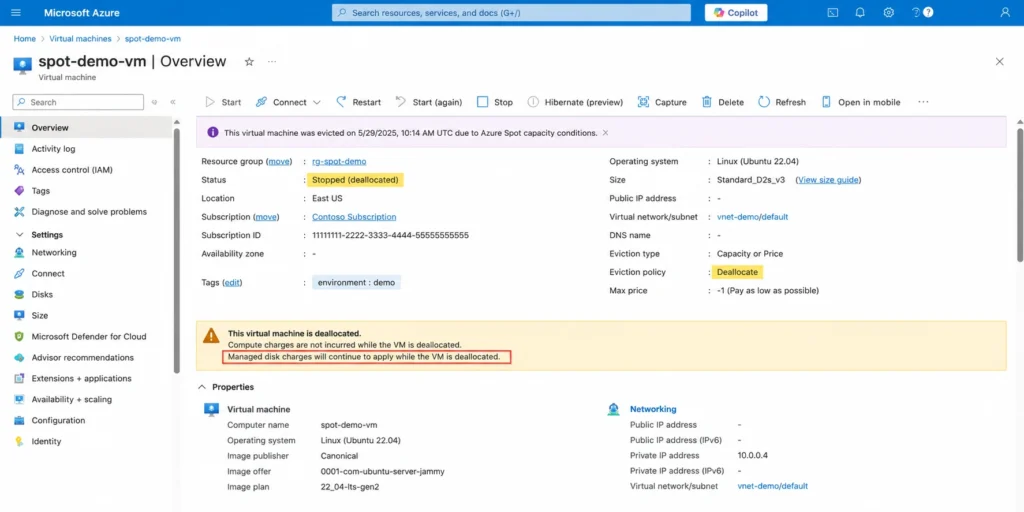Image resolution: width=1024 pixels, height=512 pixels.
Task: Click move link beside Resource group
Action: [x=279, y=161]
